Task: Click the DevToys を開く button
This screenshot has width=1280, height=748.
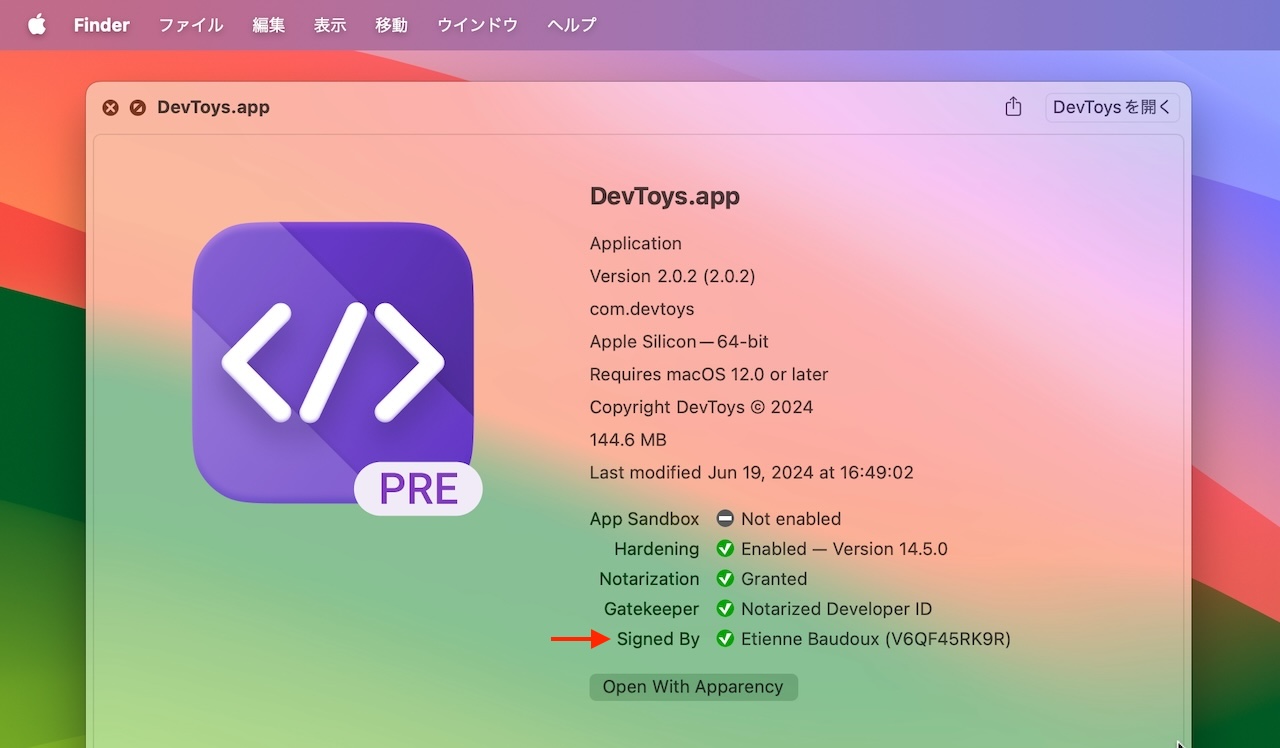Action: pos(1112,107)
